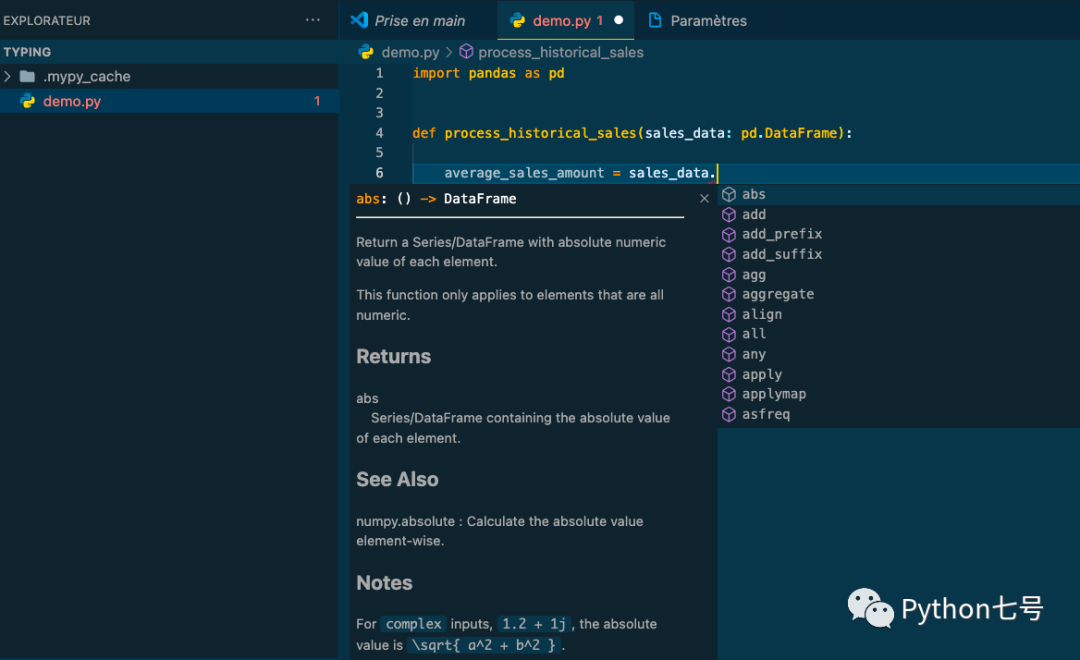Image resolution: width=1080 pixels, height=660 pixels.
Task: Click the Python icon on demo.py tab
Action: click(x=517, y=21)
